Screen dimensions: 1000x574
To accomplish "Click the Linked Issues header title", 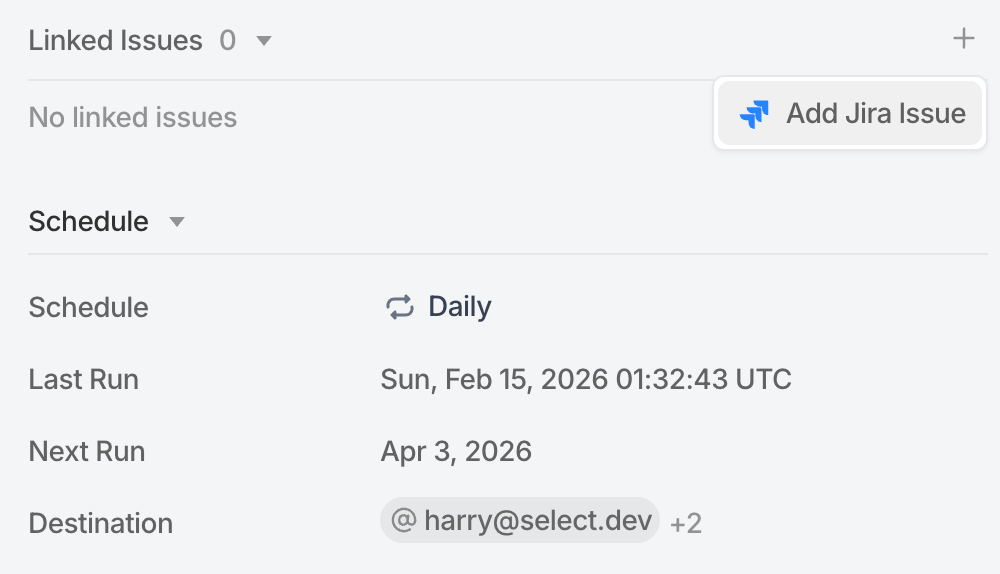I will pos(115,41).
